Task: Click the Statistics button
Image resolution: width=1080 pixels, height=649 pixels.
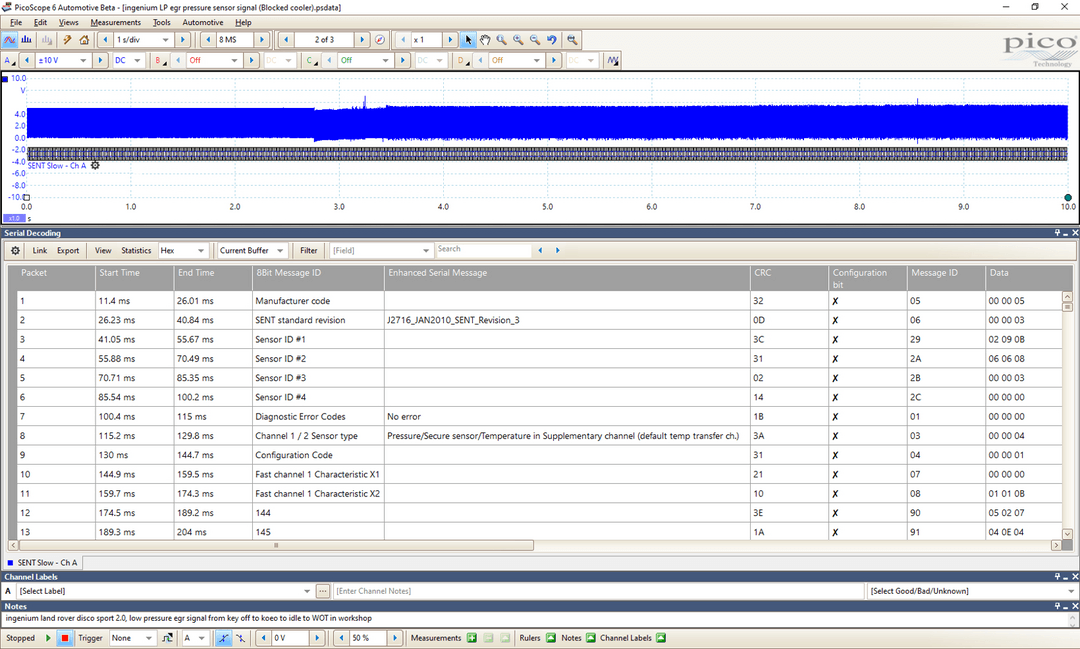Action: click(x=136, y=251)
